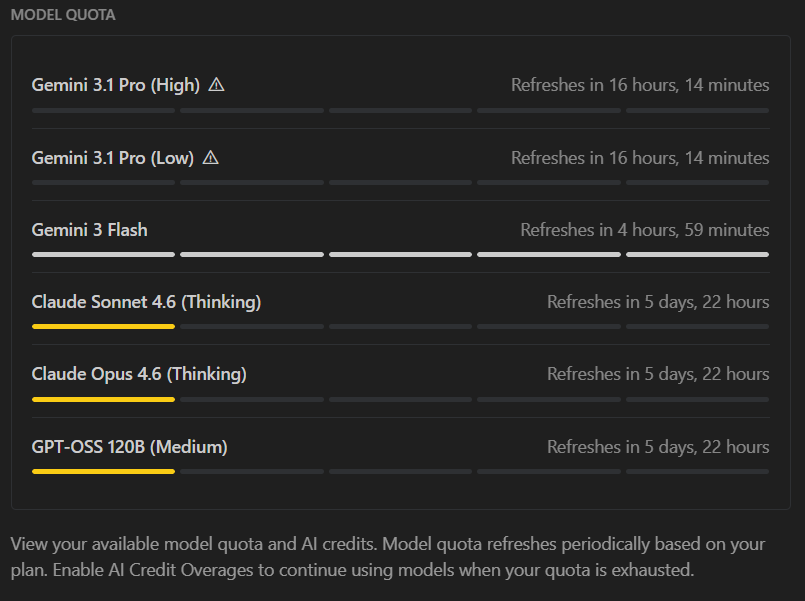Select the Gemini 3.1 Pro (High) model name
This screenshot has height=601, width=805.
click(116, 85)
